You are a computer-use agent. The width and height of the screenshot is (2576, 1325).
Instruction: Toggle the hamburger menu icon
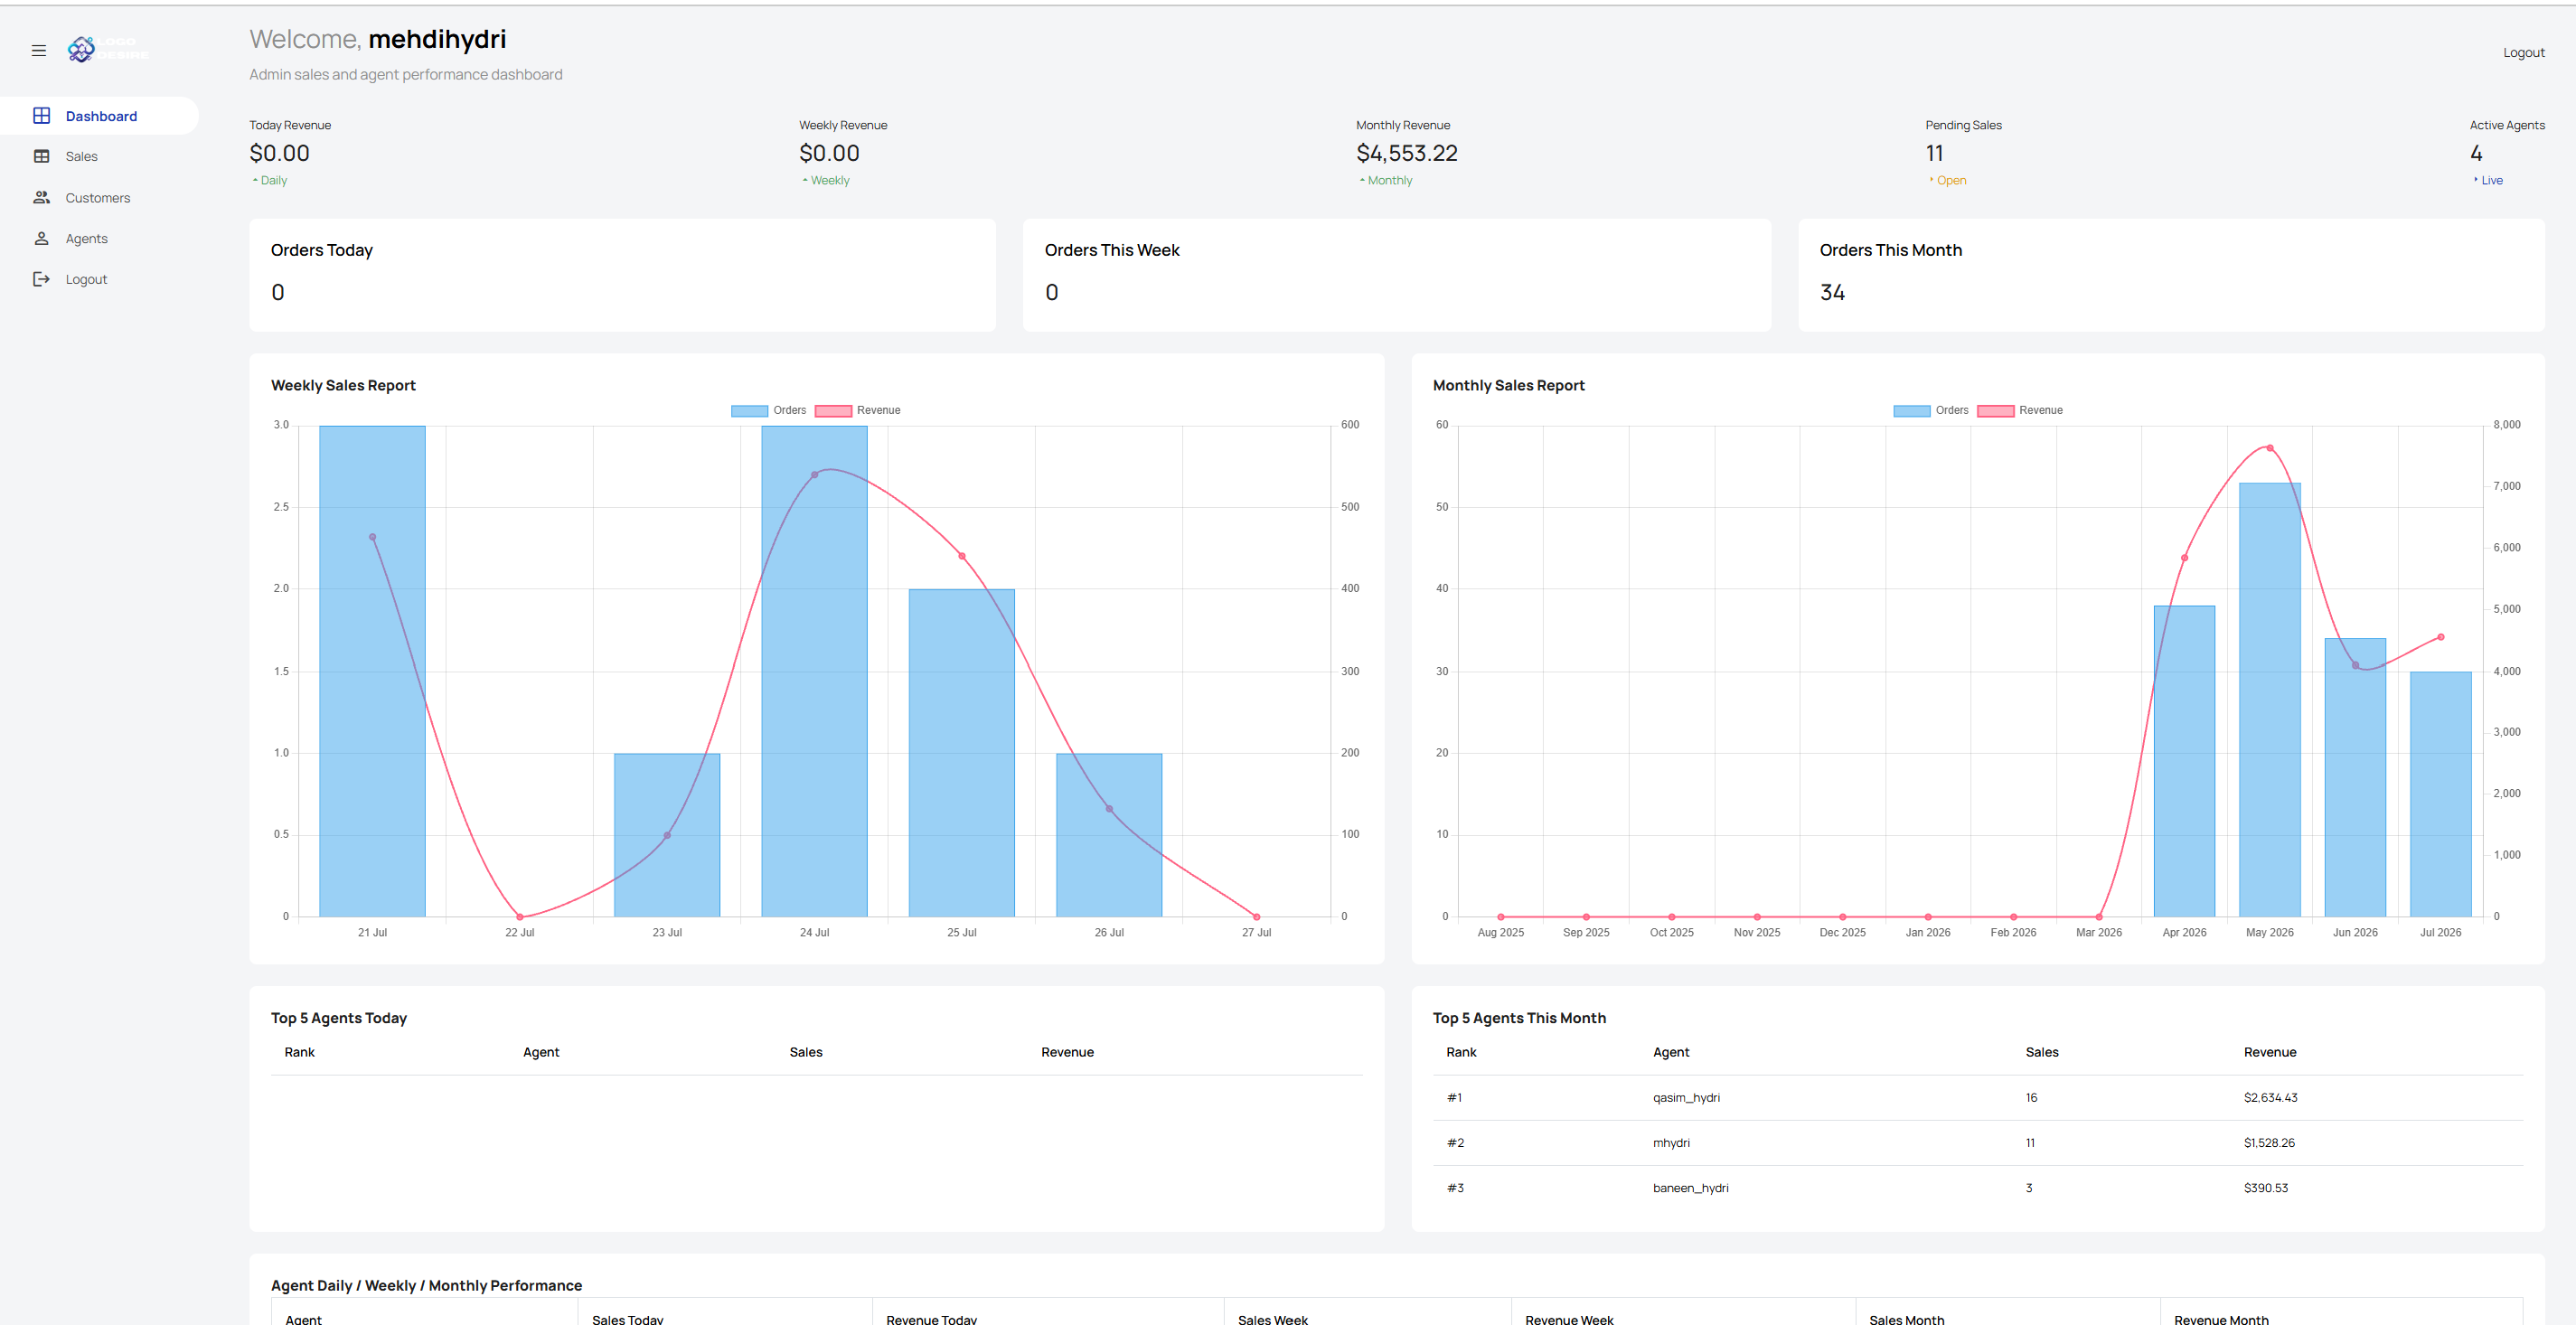tap(39, 50)
